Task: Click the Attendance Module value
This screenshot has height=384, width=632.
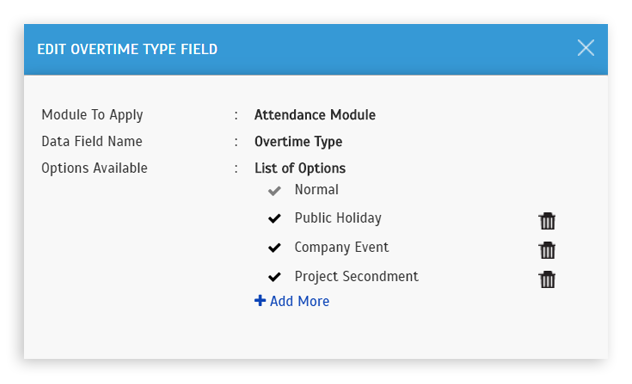Action: pos(315,115)
